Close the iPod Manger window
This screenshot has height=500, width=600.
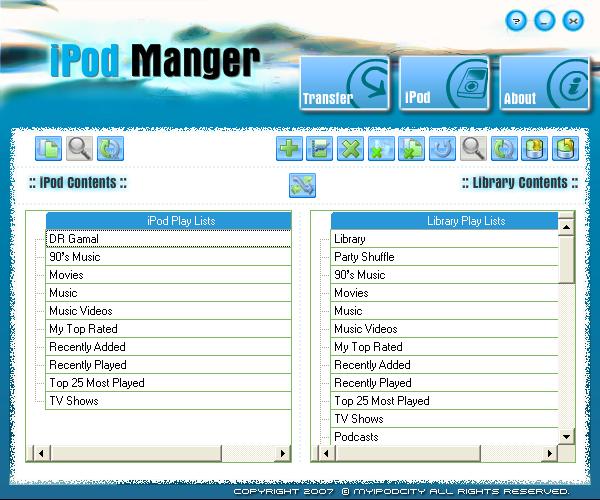pyautogui.click(x=573, y=21)
